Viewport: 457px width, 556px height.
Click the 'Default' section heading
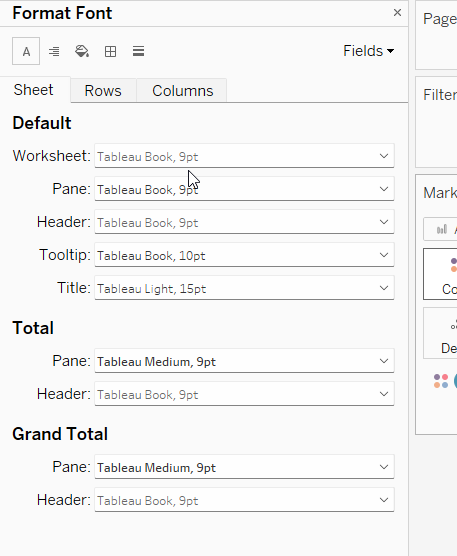click(x=42, y=123)
